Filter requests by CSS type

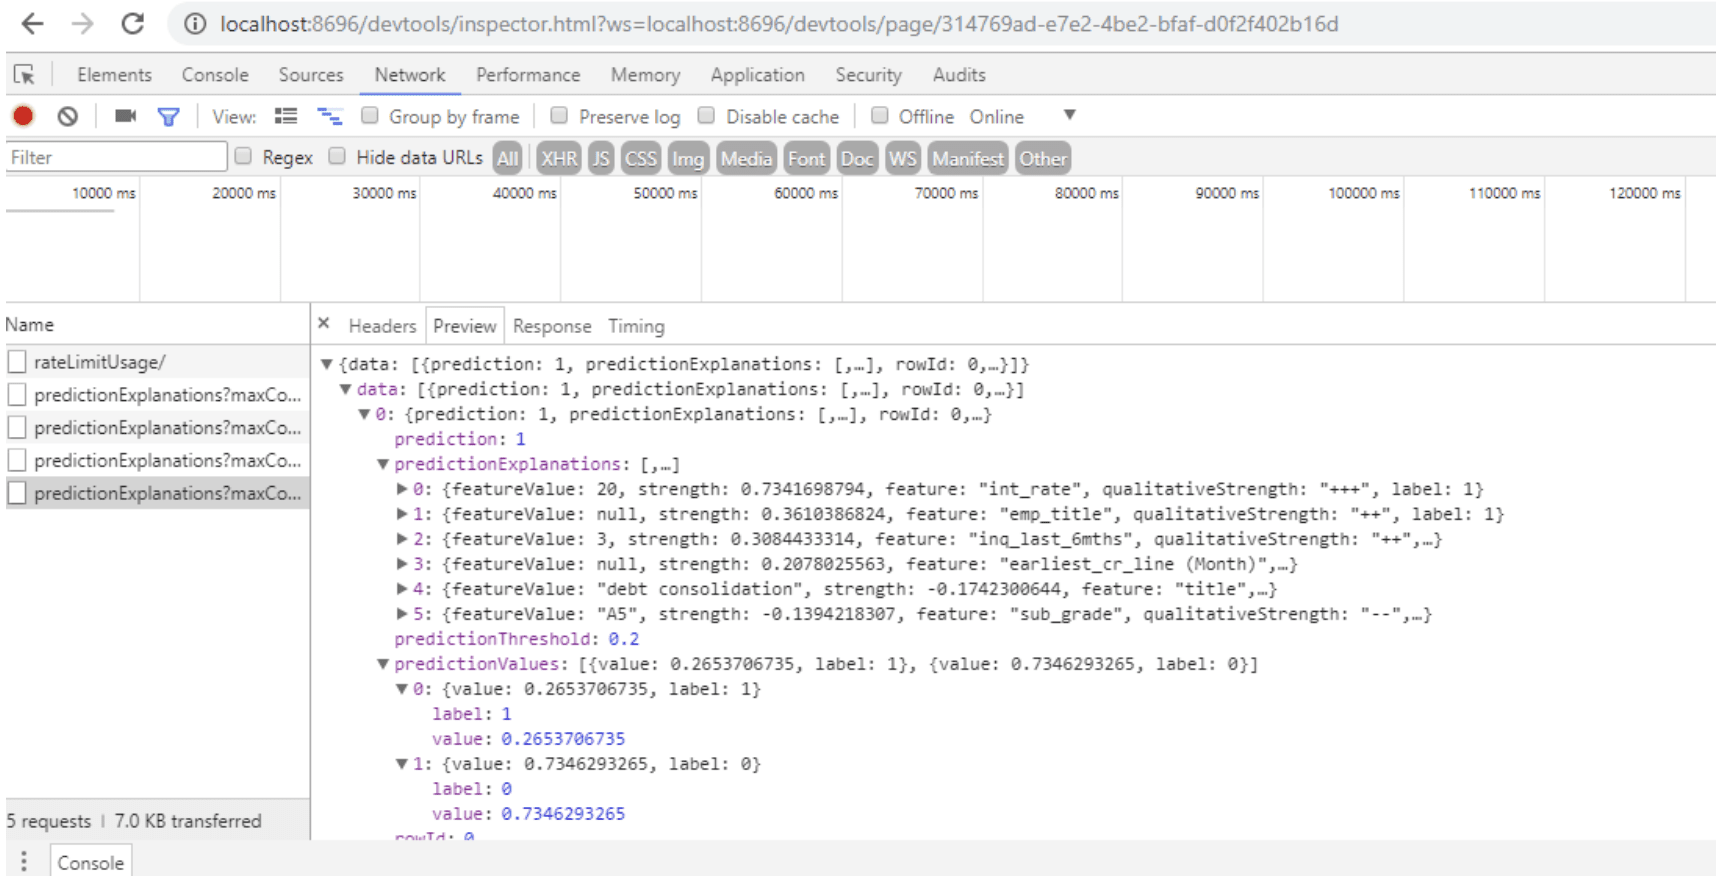(641, 158)
